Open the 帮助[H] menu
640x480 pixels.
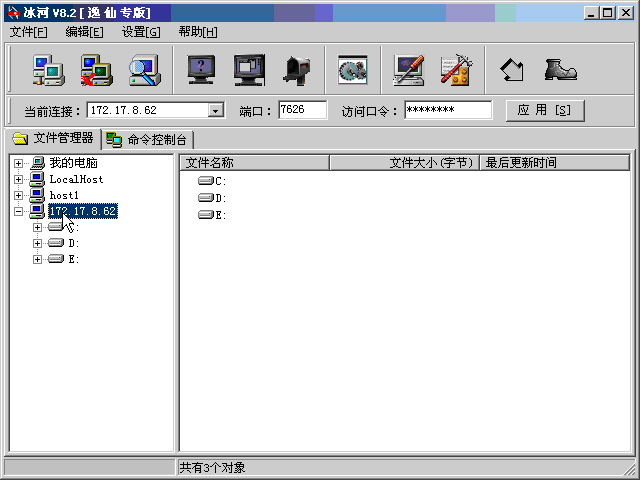point(198,32)
